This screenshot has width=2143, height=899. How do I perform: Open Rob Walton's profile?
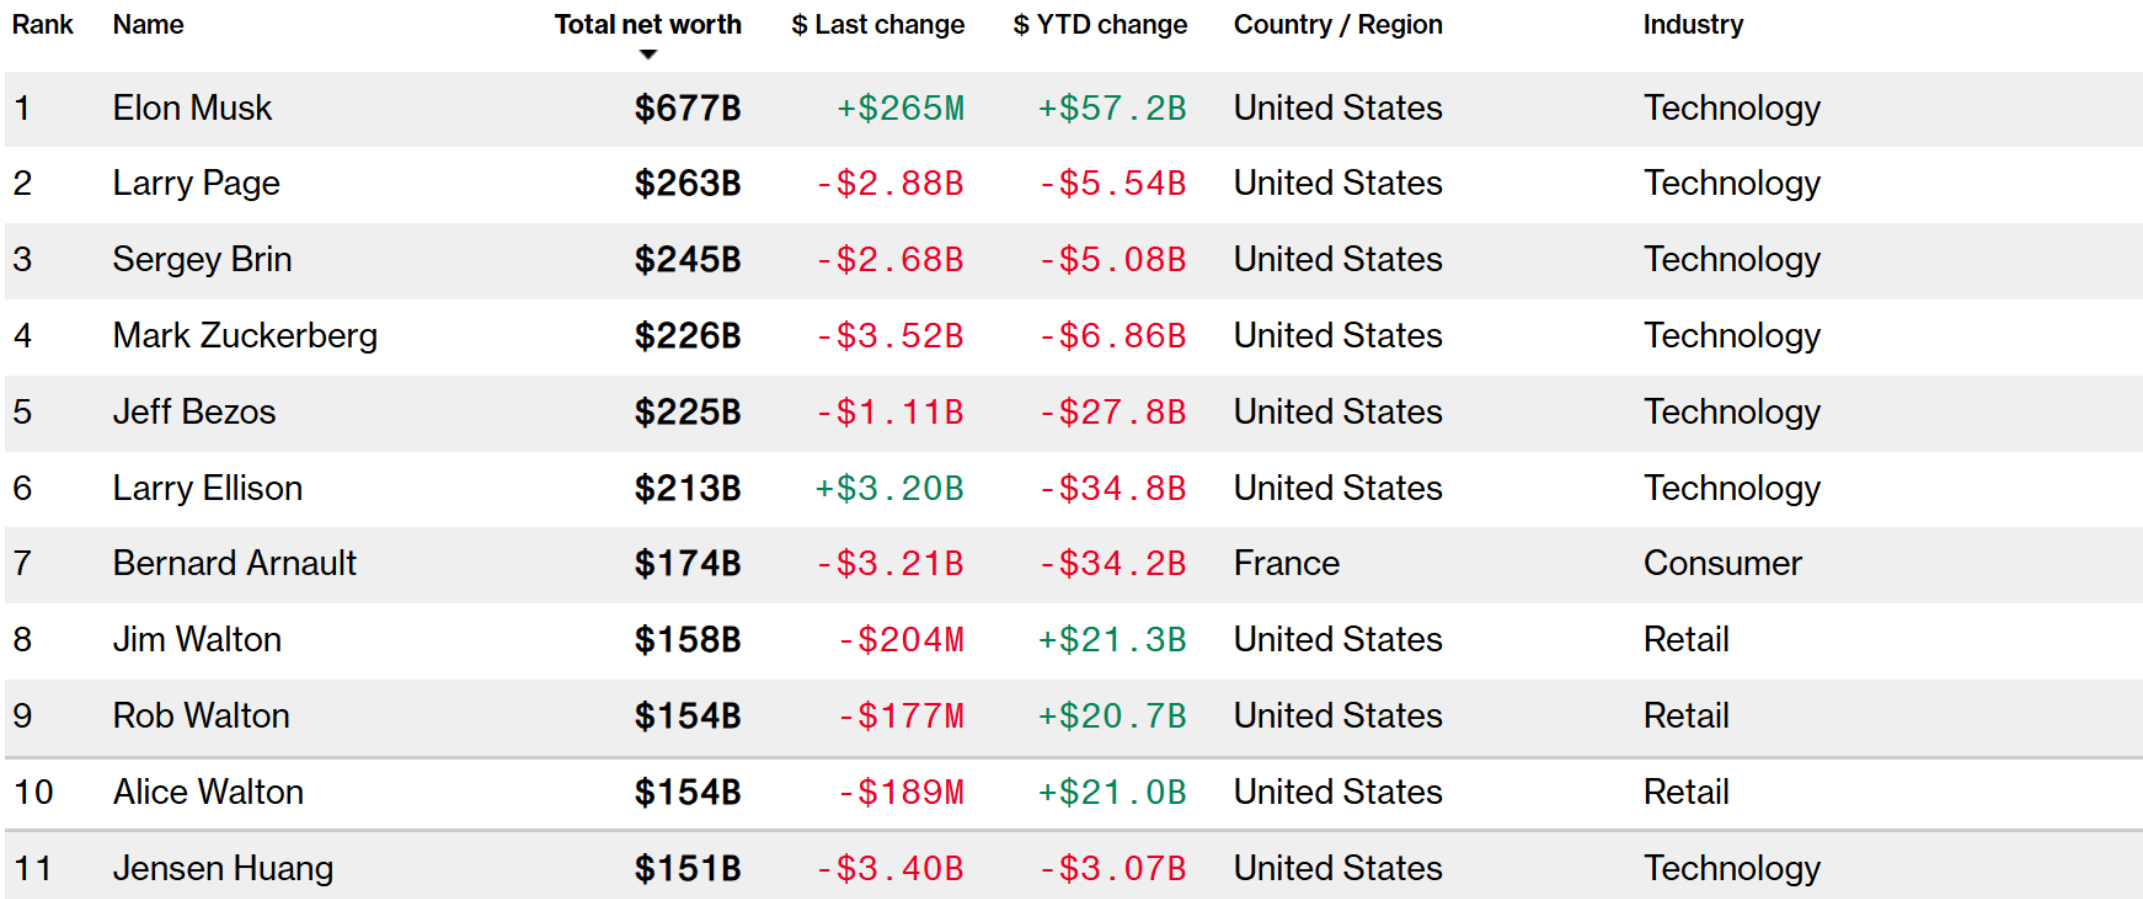[x=201, y=716]
